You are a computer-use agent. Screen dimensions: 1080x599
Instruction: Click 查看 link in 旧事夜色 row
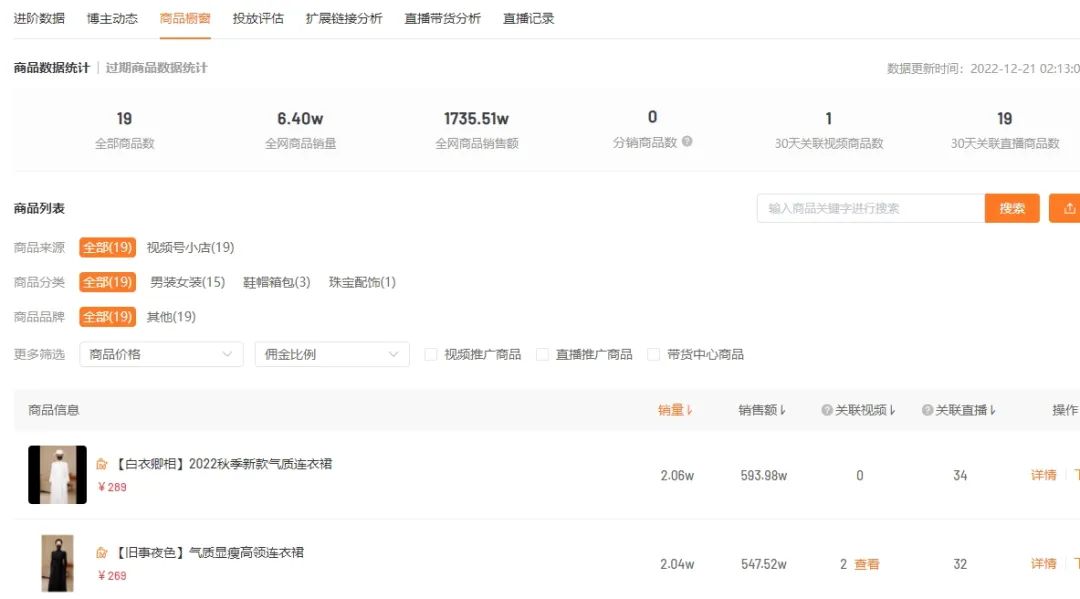866,564
